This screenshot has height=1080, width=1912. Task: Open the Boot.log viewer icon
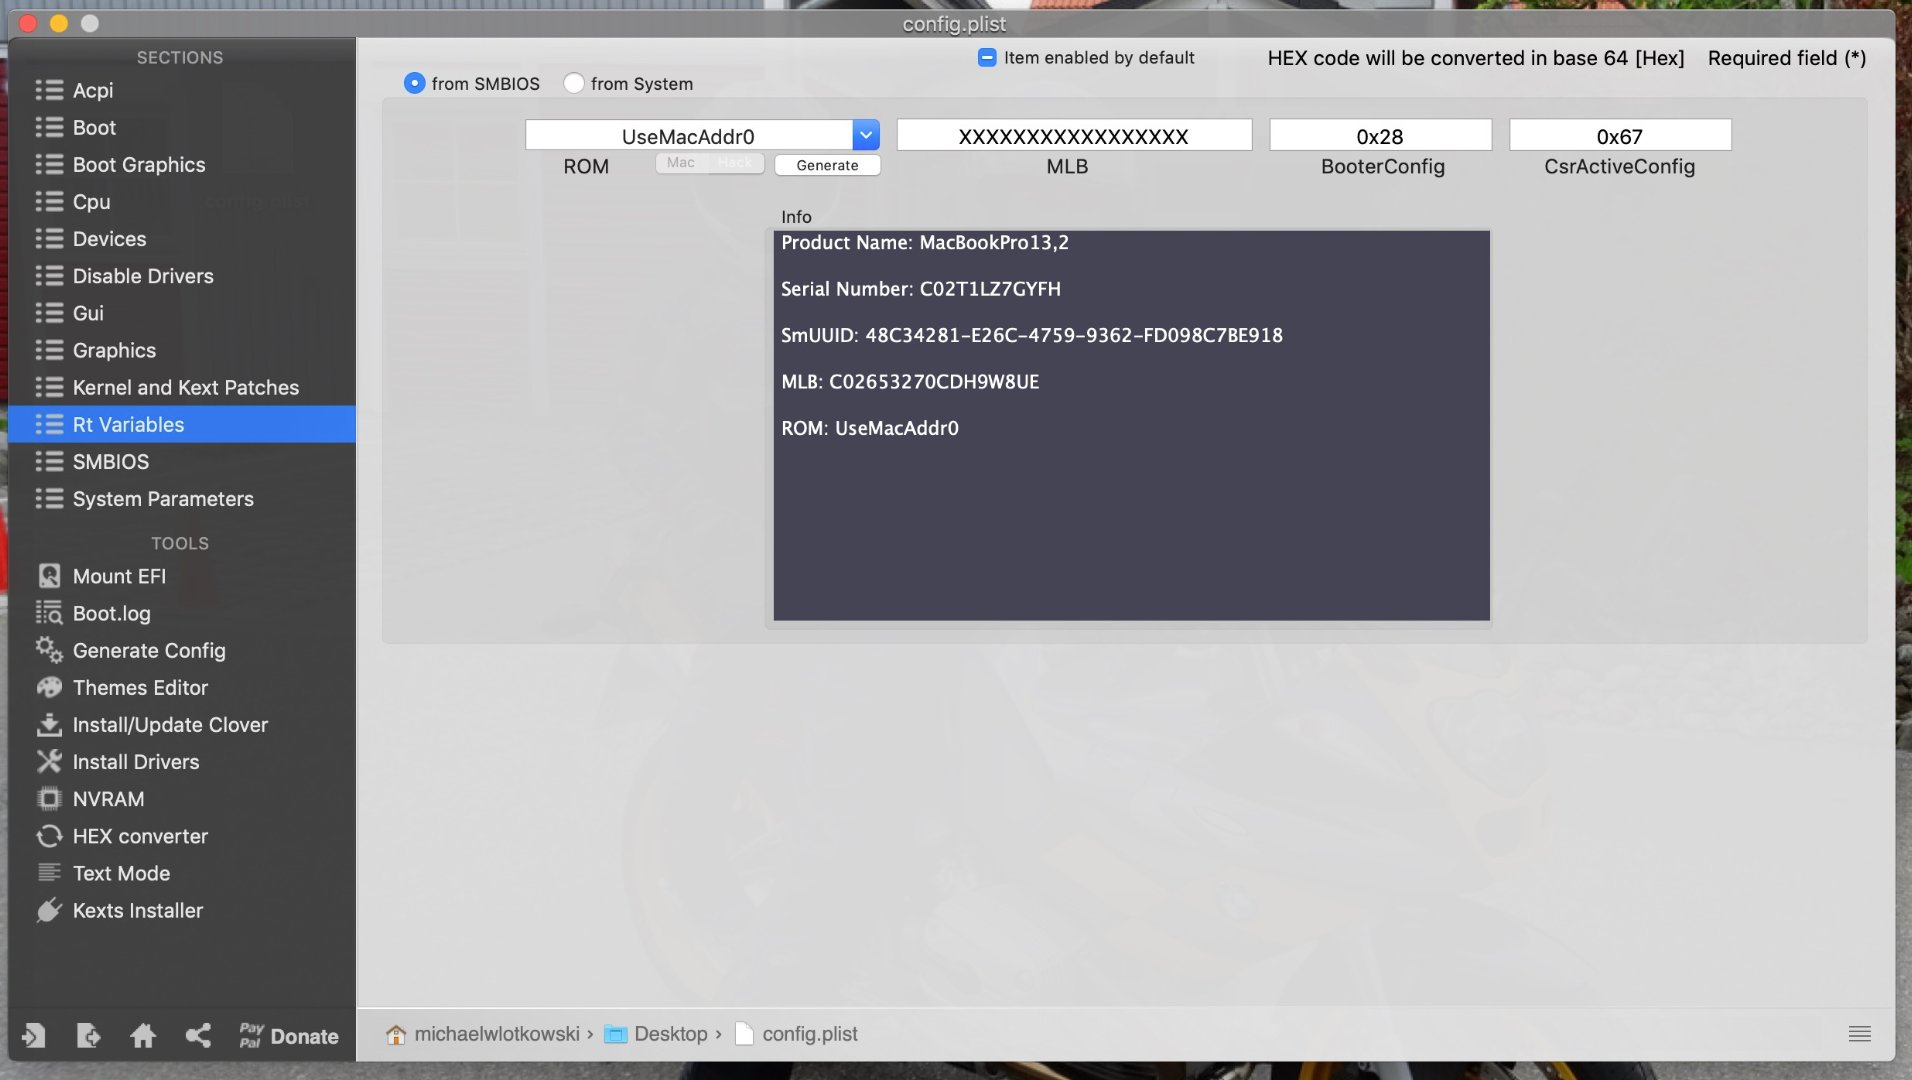(x=49, y=613)
